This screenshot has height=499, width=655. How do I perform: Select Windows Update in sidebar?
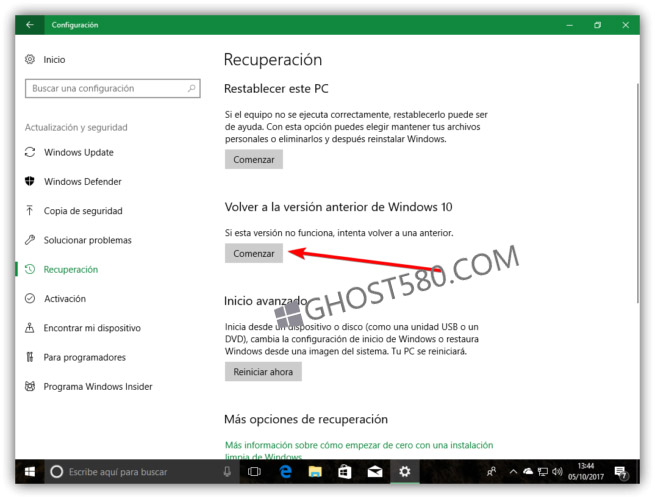point(79,152)
